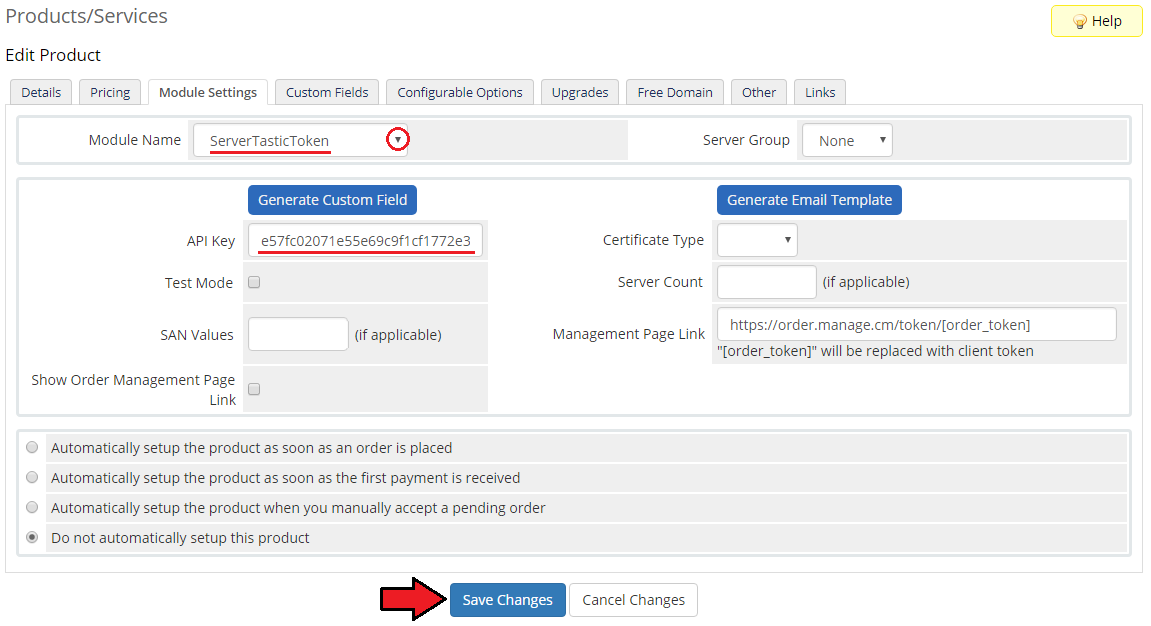Select setup as soon as order is placed
This screenshot has width=1151, height=626.
(33, 448)
